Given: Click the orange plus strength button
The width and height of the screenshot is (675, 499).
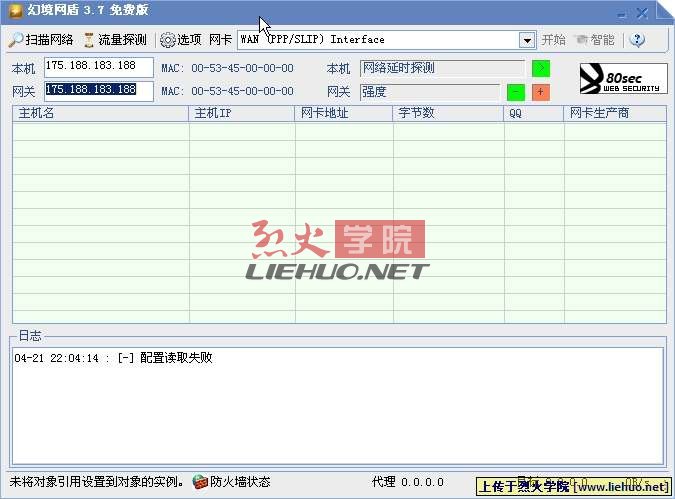Looking at the screenshot, I should click(541, 92).
